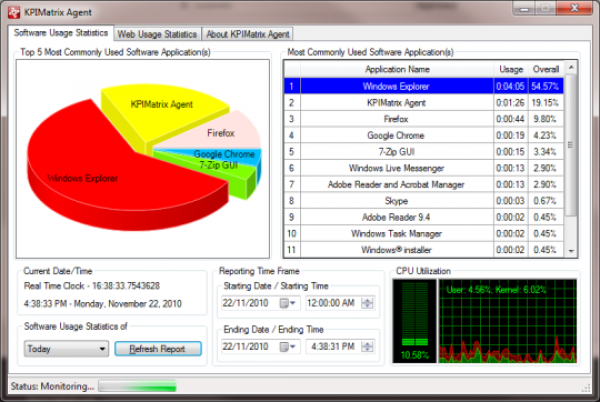
Task: Click the table scrollbar up arrow
Action: click(x=571, y=68)
